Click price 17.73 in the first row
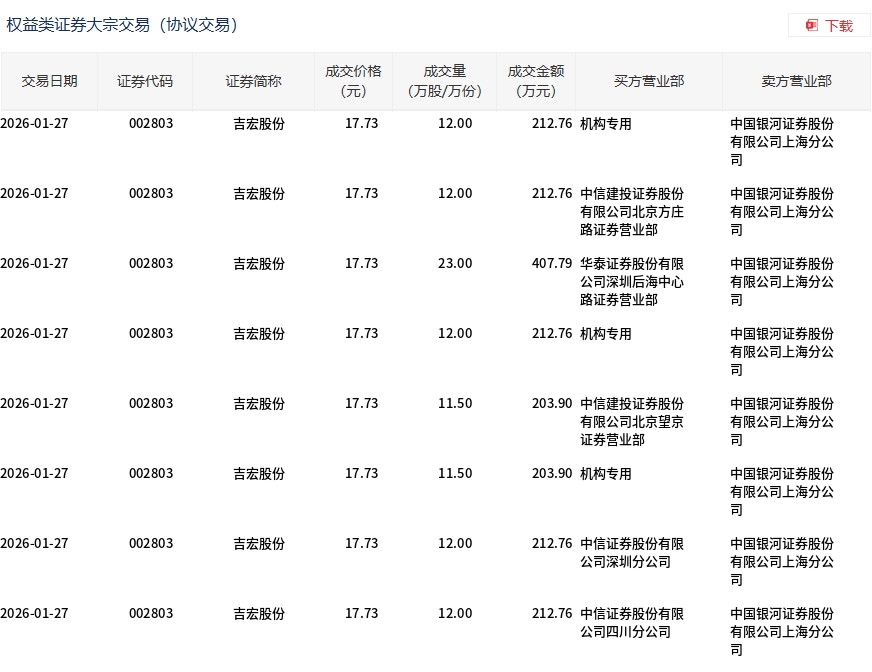872x672 pixels. (x=361, y=123)
